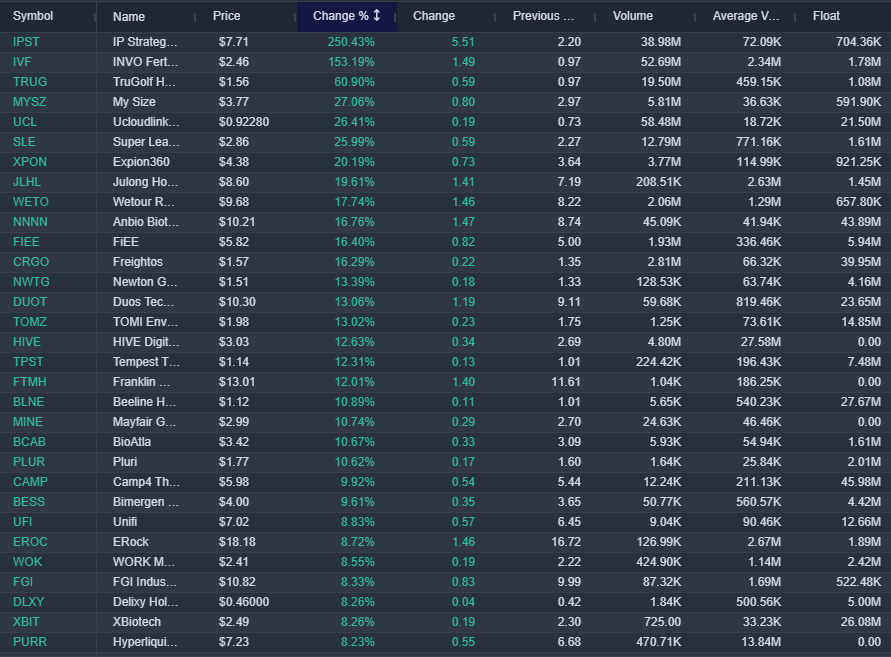Select the Freightos name cell
This screenshot has height=657, width=891.
[x=138, y=262]
